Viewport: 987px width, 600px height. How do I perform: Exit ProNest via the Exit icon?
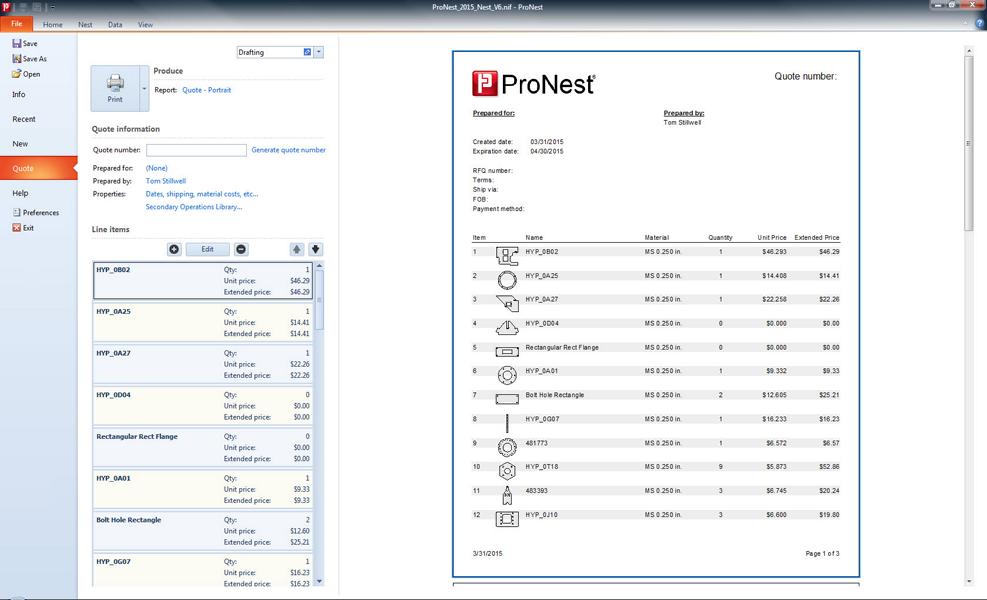pyautogui.click(x=16, y=228)
